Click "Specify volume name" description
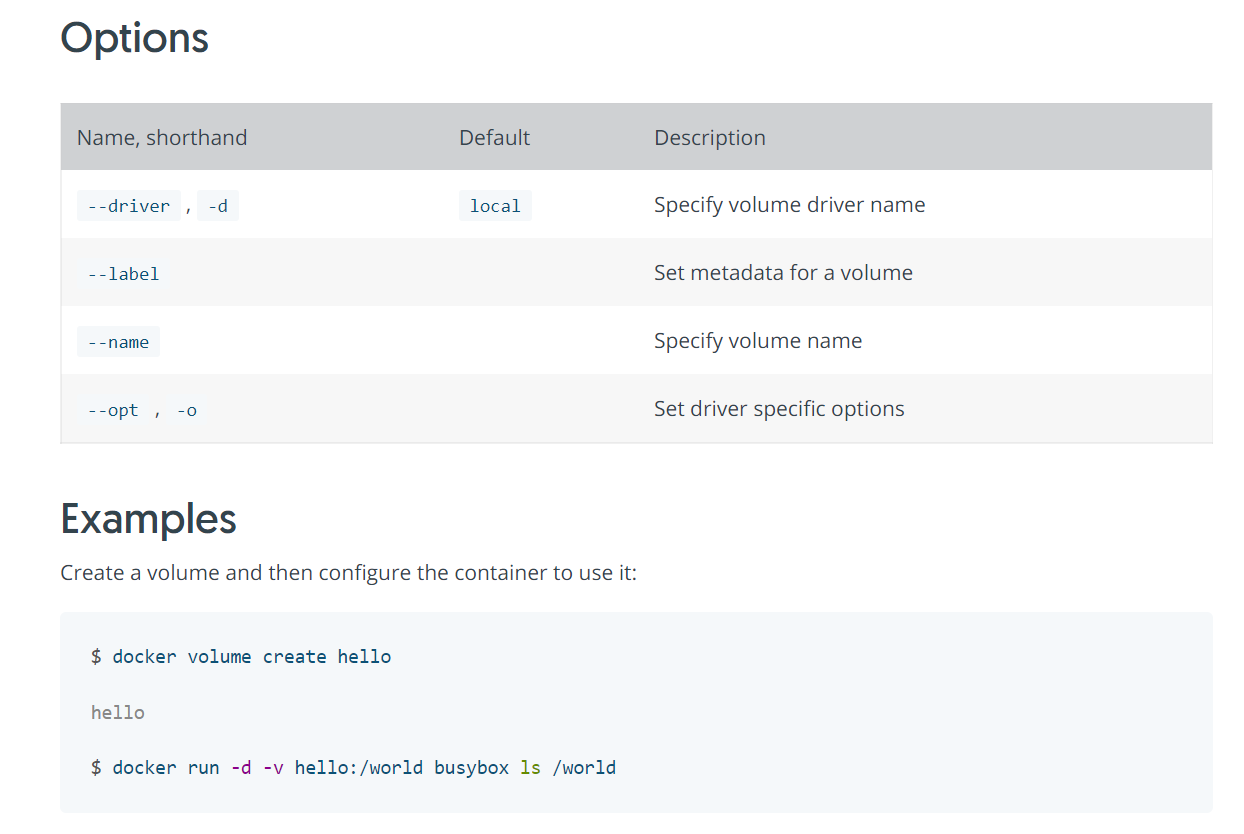The height and width of the screenshot is (834, 1244). coord(757,341)
